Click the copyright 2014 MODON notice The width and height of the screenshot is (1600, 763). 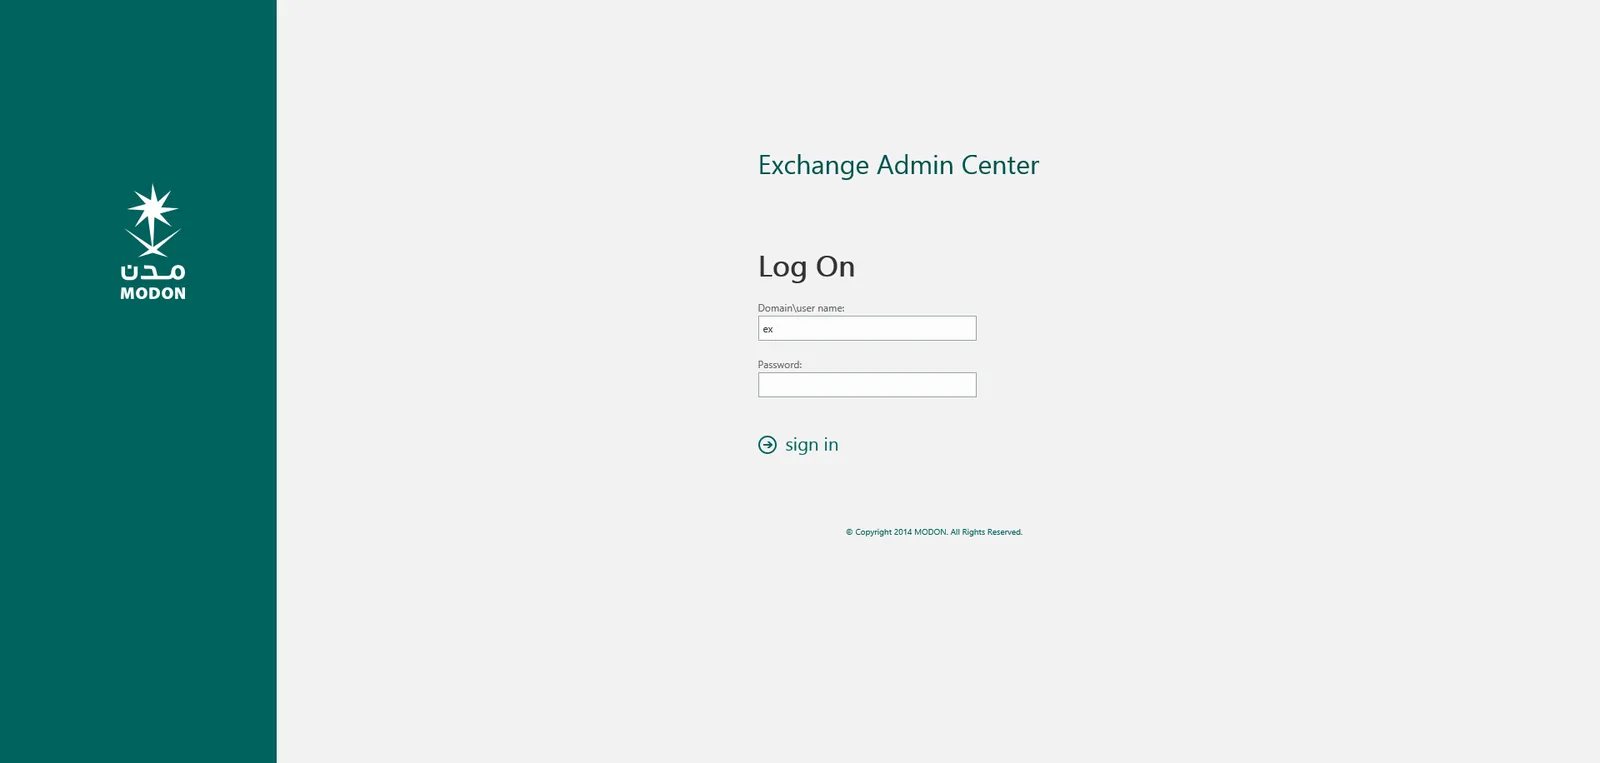point(934,532)
